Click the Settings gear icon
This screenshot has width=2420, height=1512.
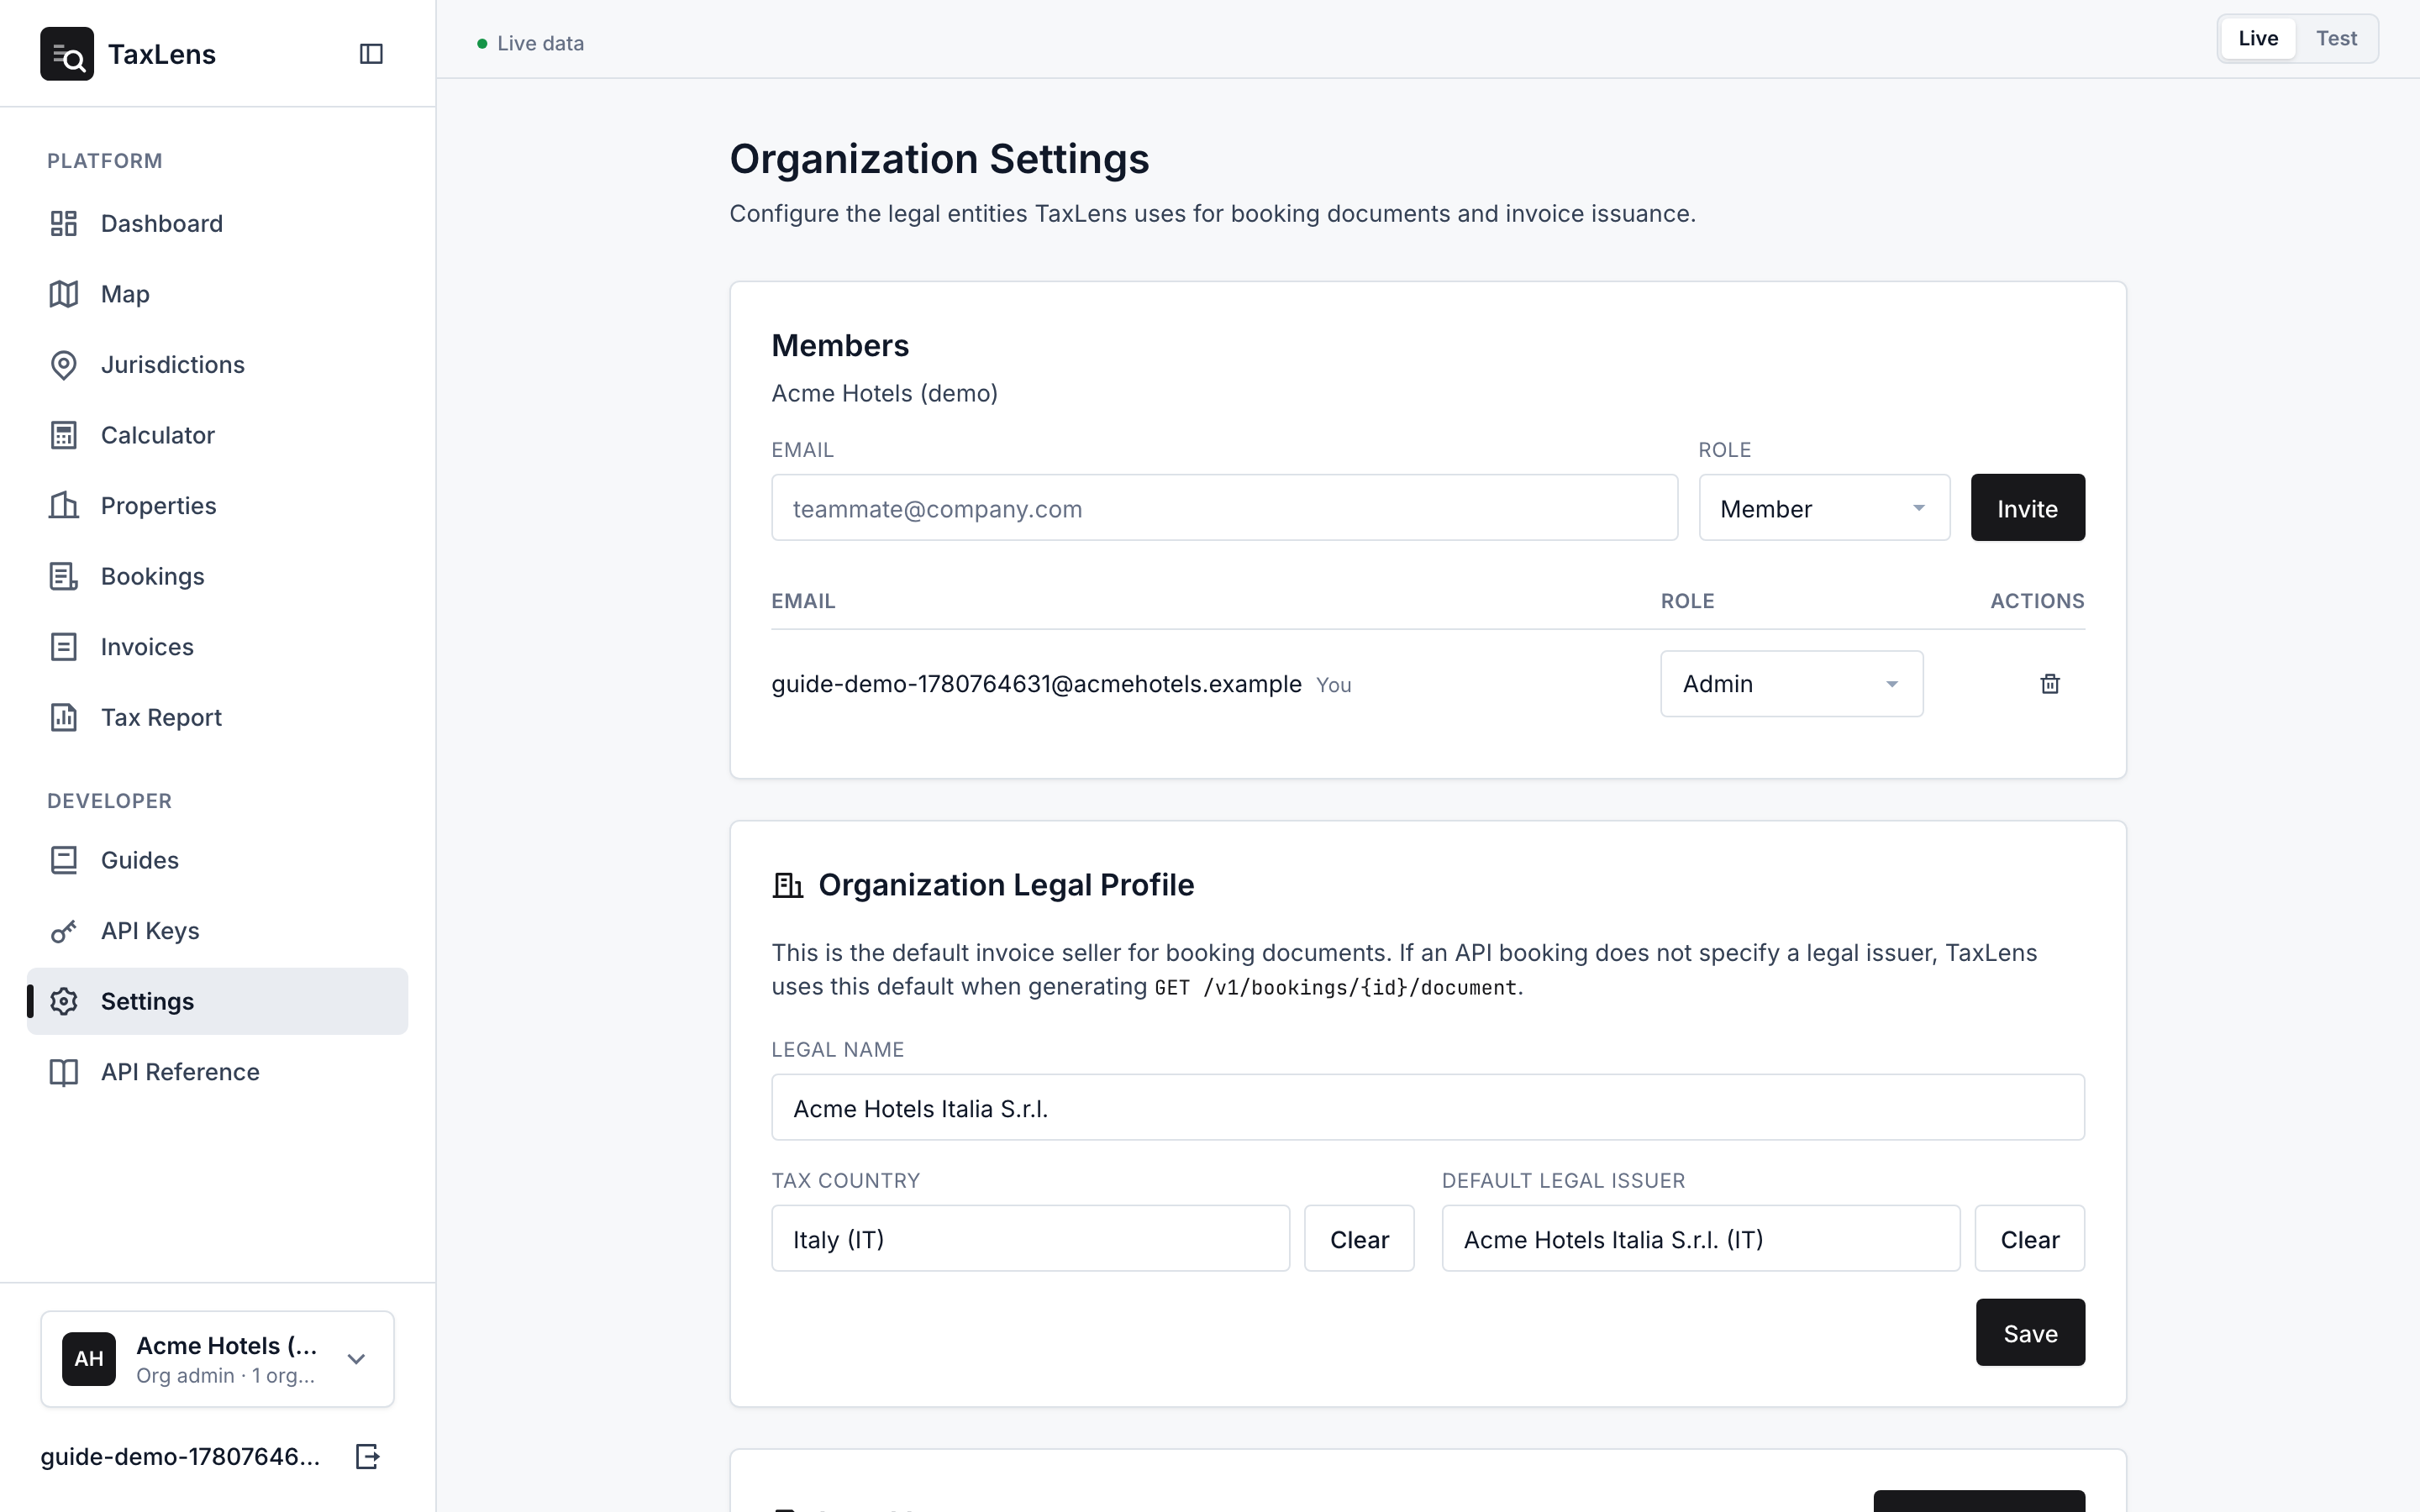point(64,1001)
